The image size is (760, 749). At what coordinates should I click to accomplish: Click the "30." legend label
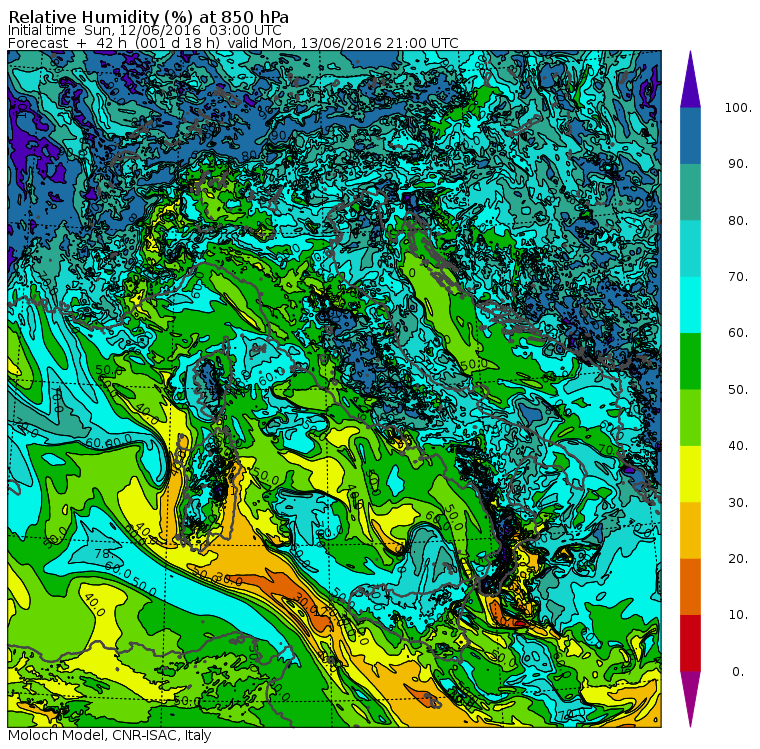pos(738,503)
